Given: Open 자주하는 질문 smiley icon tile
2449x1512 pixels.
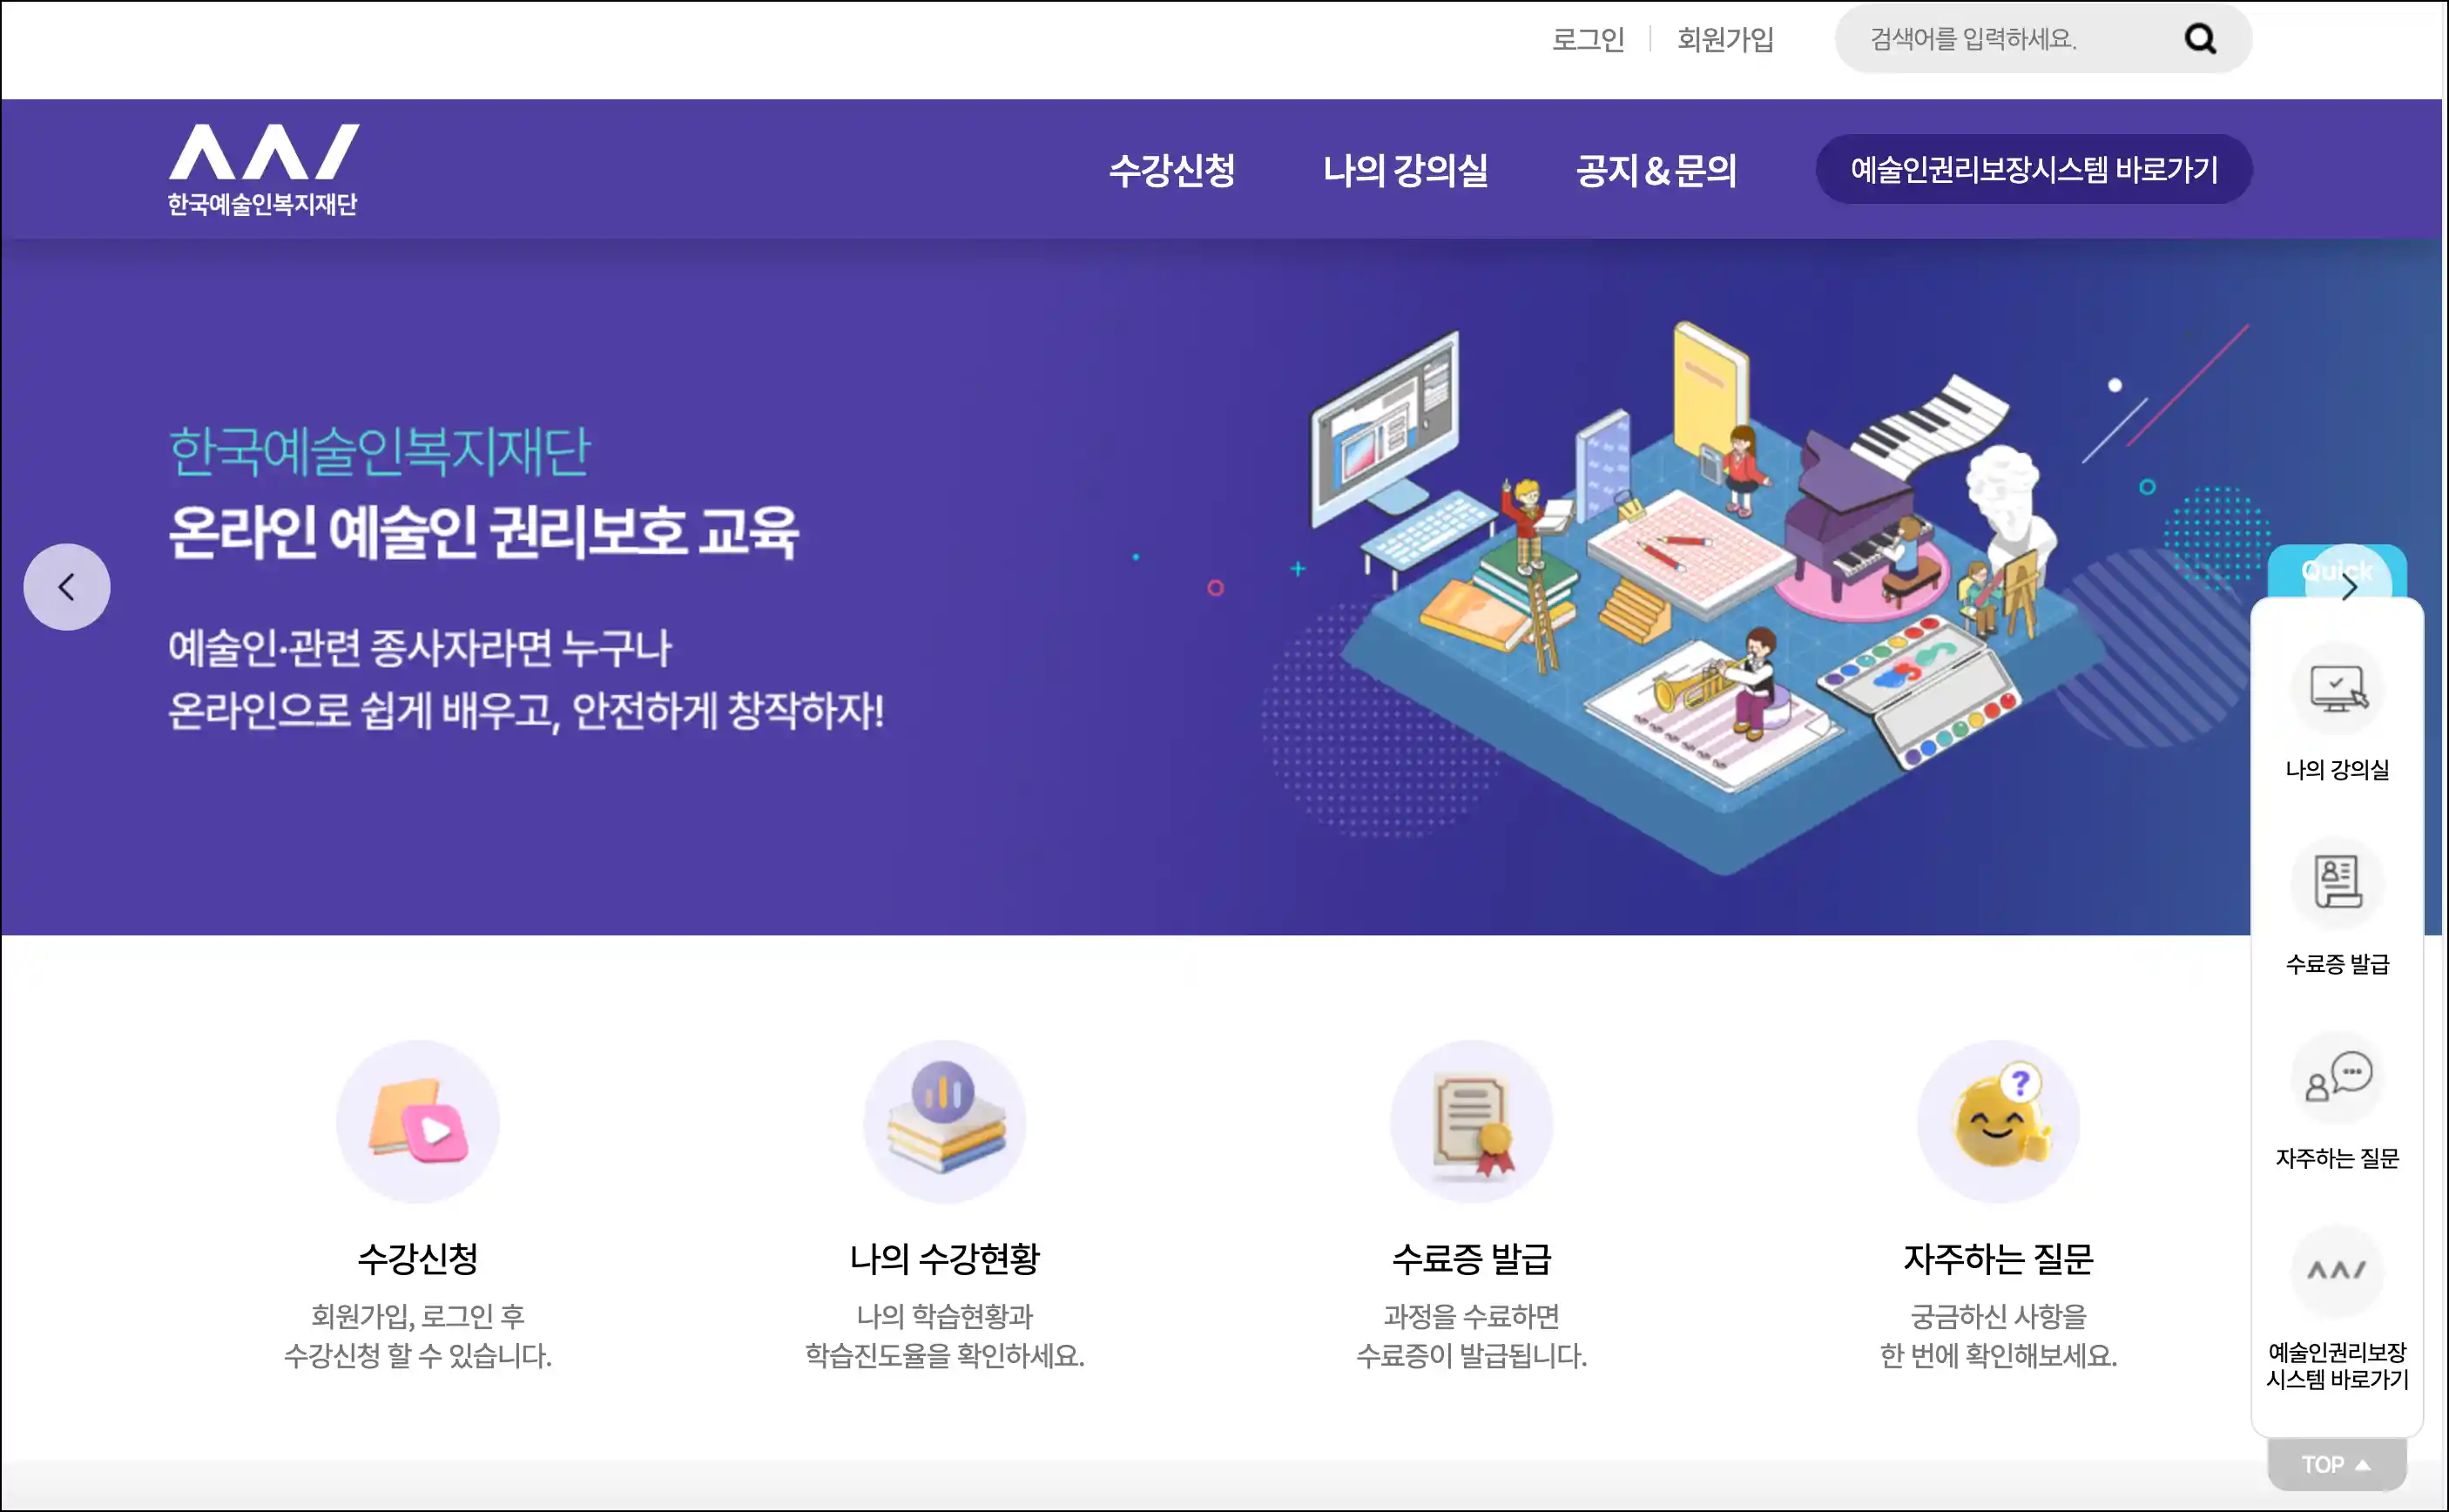Looking at the screenshot, I should (1998, 1121).
